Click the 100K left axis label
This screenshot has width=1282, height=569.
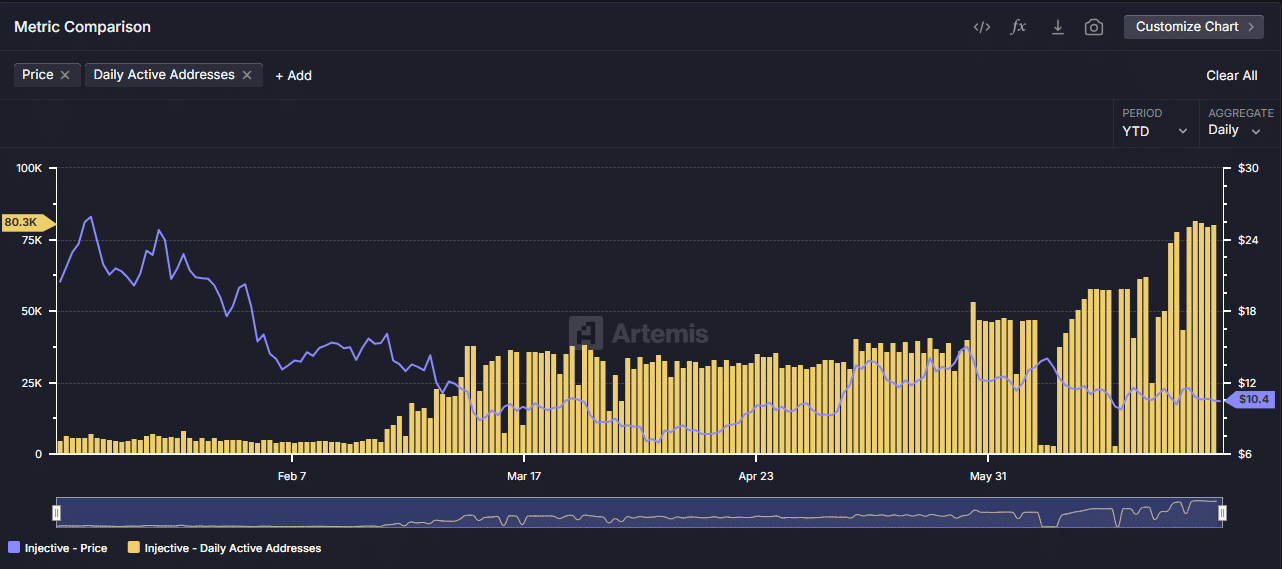coord(30,169)
